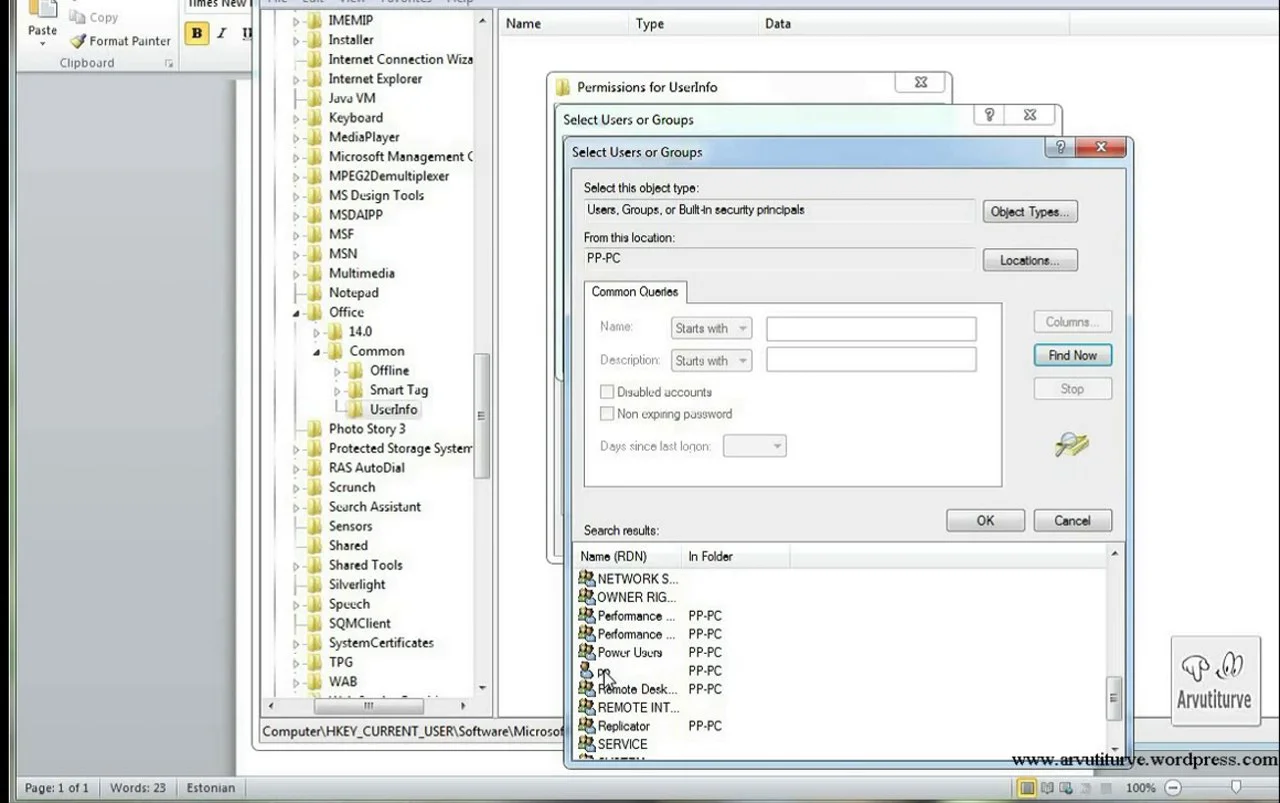Screen dimensions: 1280x803
Task: Click Speech folder icon in registry tree
Action: [316, 604]
